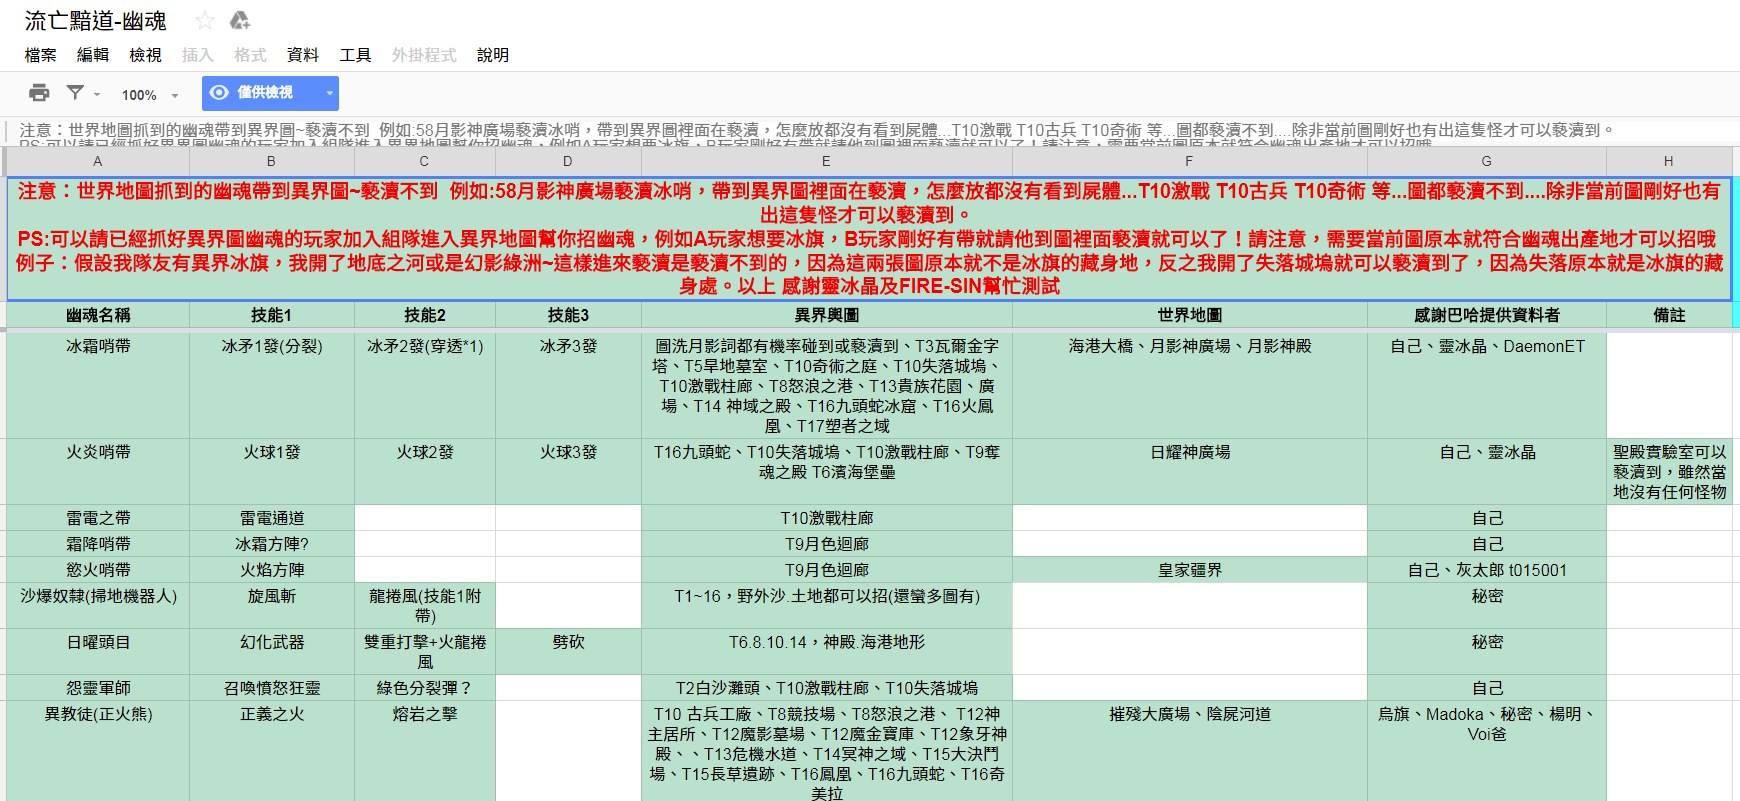Click the 日耀神廣場 cell
Screen dimensions: 1740x801
[x=1190, y=472]
